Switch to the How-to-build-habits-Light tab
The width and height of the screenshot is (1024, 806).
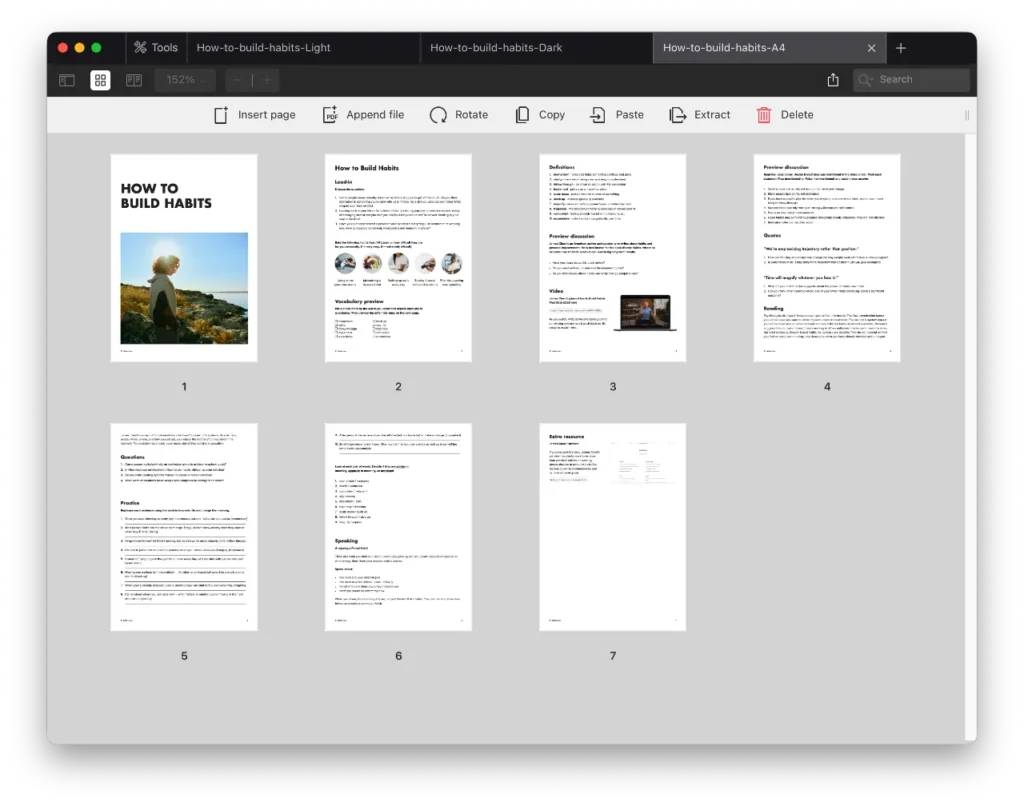point(262,47)
